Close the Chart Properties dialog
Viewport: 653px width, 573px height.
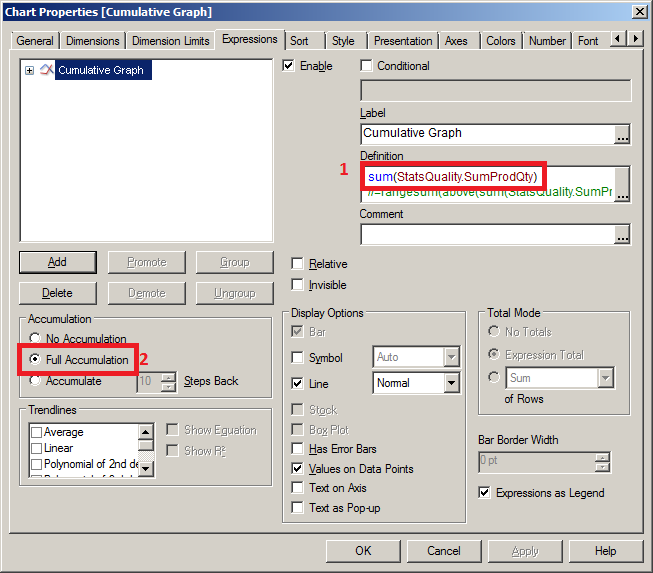click(x=640, y=12)
